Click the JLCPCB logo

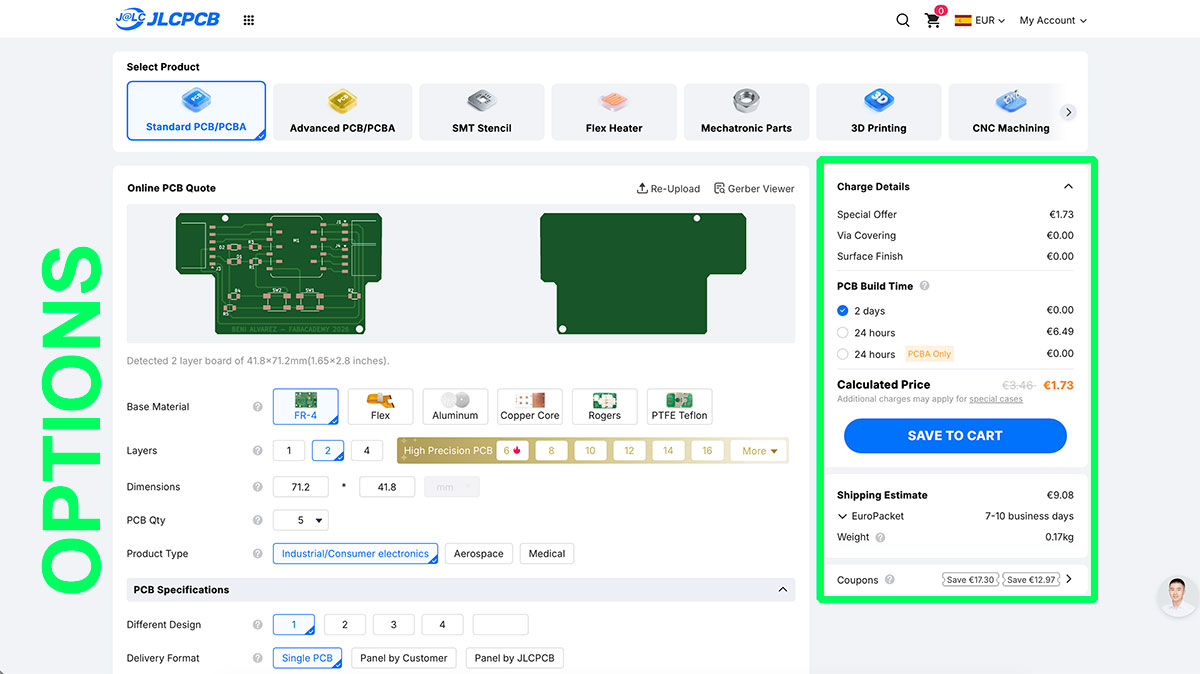click(x=167, y=19)
